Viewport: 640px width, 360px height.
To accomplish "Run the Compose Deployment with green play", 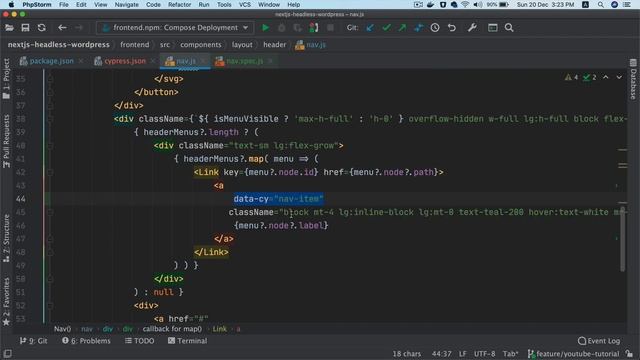I will pyautogui.click(x=265, y=28).
